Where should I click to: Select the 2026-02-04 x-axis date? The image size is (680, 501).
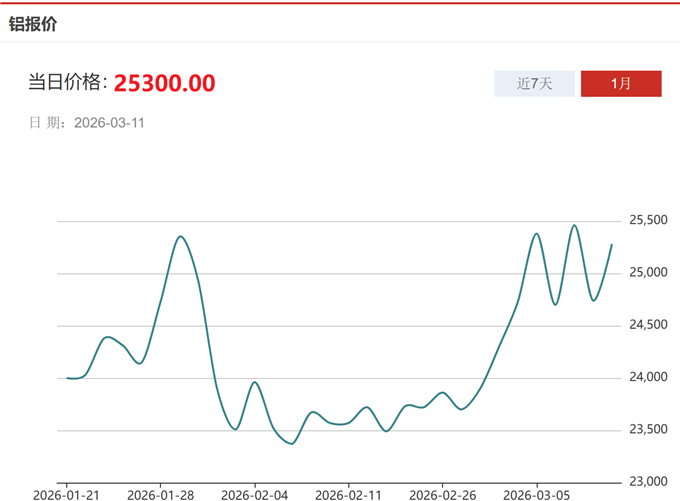[254, 494]
